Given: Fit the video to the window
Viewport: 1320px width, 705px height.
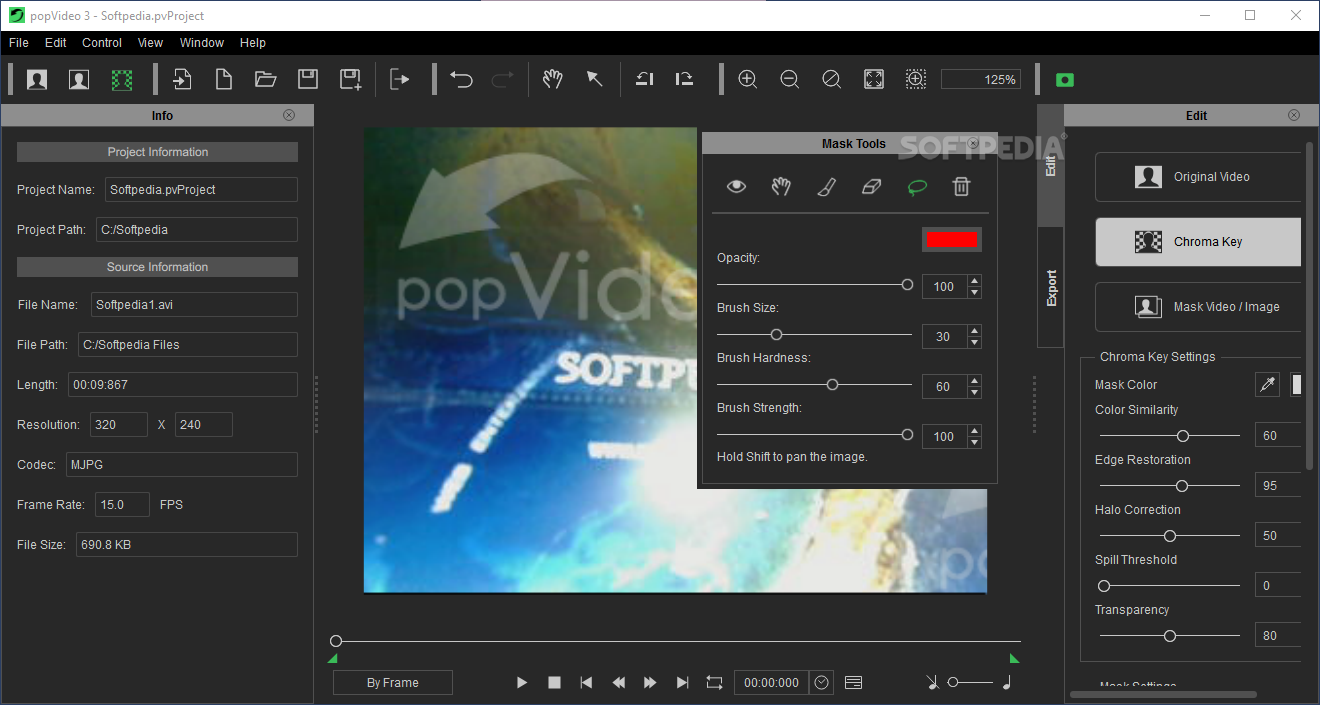Looking at the screenshot, I should click(x=873, y=79).
